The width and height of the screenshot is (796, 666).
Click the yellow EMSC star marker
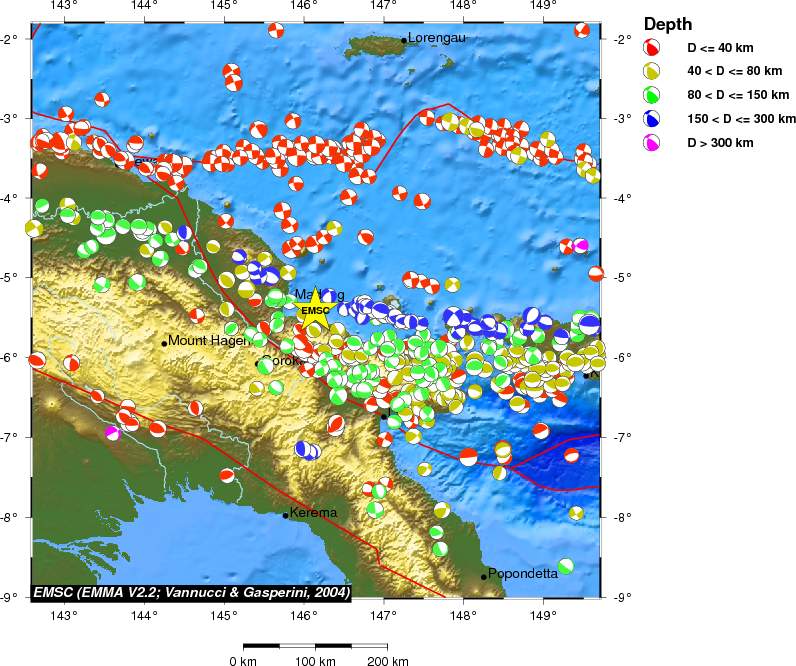click(315, 309)
